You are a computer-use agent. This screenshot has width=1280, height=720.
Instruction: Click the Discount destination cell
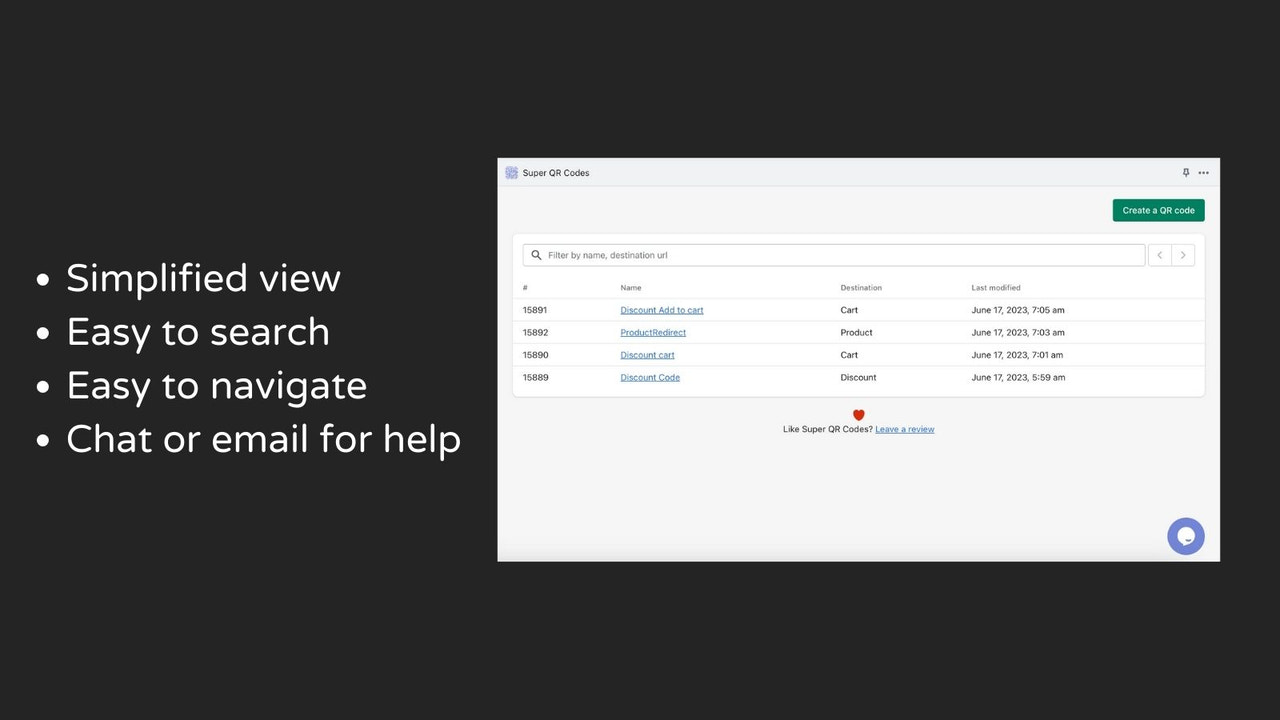[858, 377]
